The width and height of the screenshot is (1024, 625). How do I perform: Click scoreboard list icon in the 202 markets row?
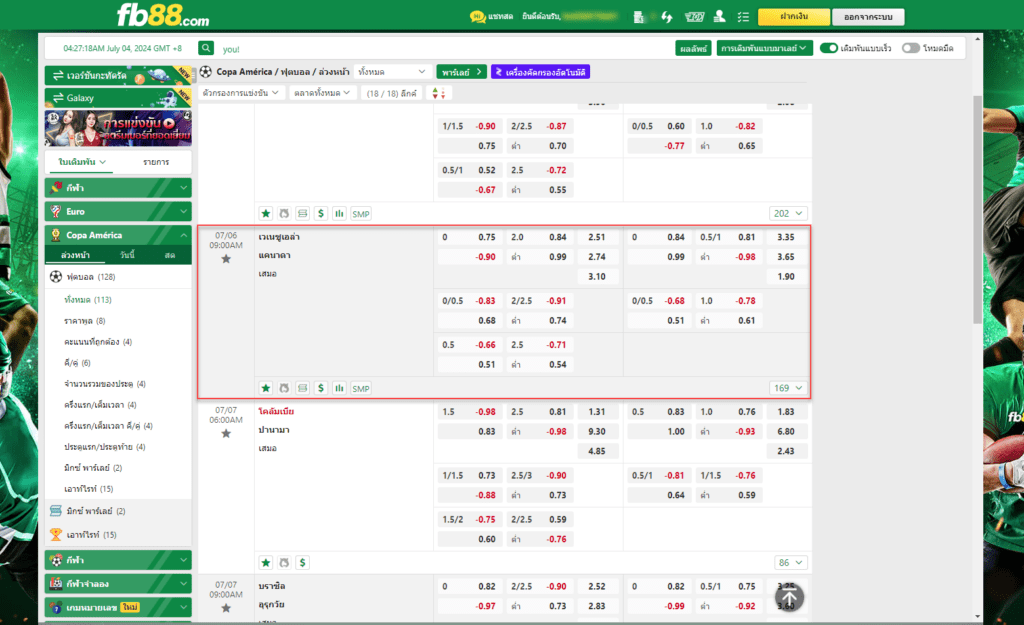click(302, 214)
